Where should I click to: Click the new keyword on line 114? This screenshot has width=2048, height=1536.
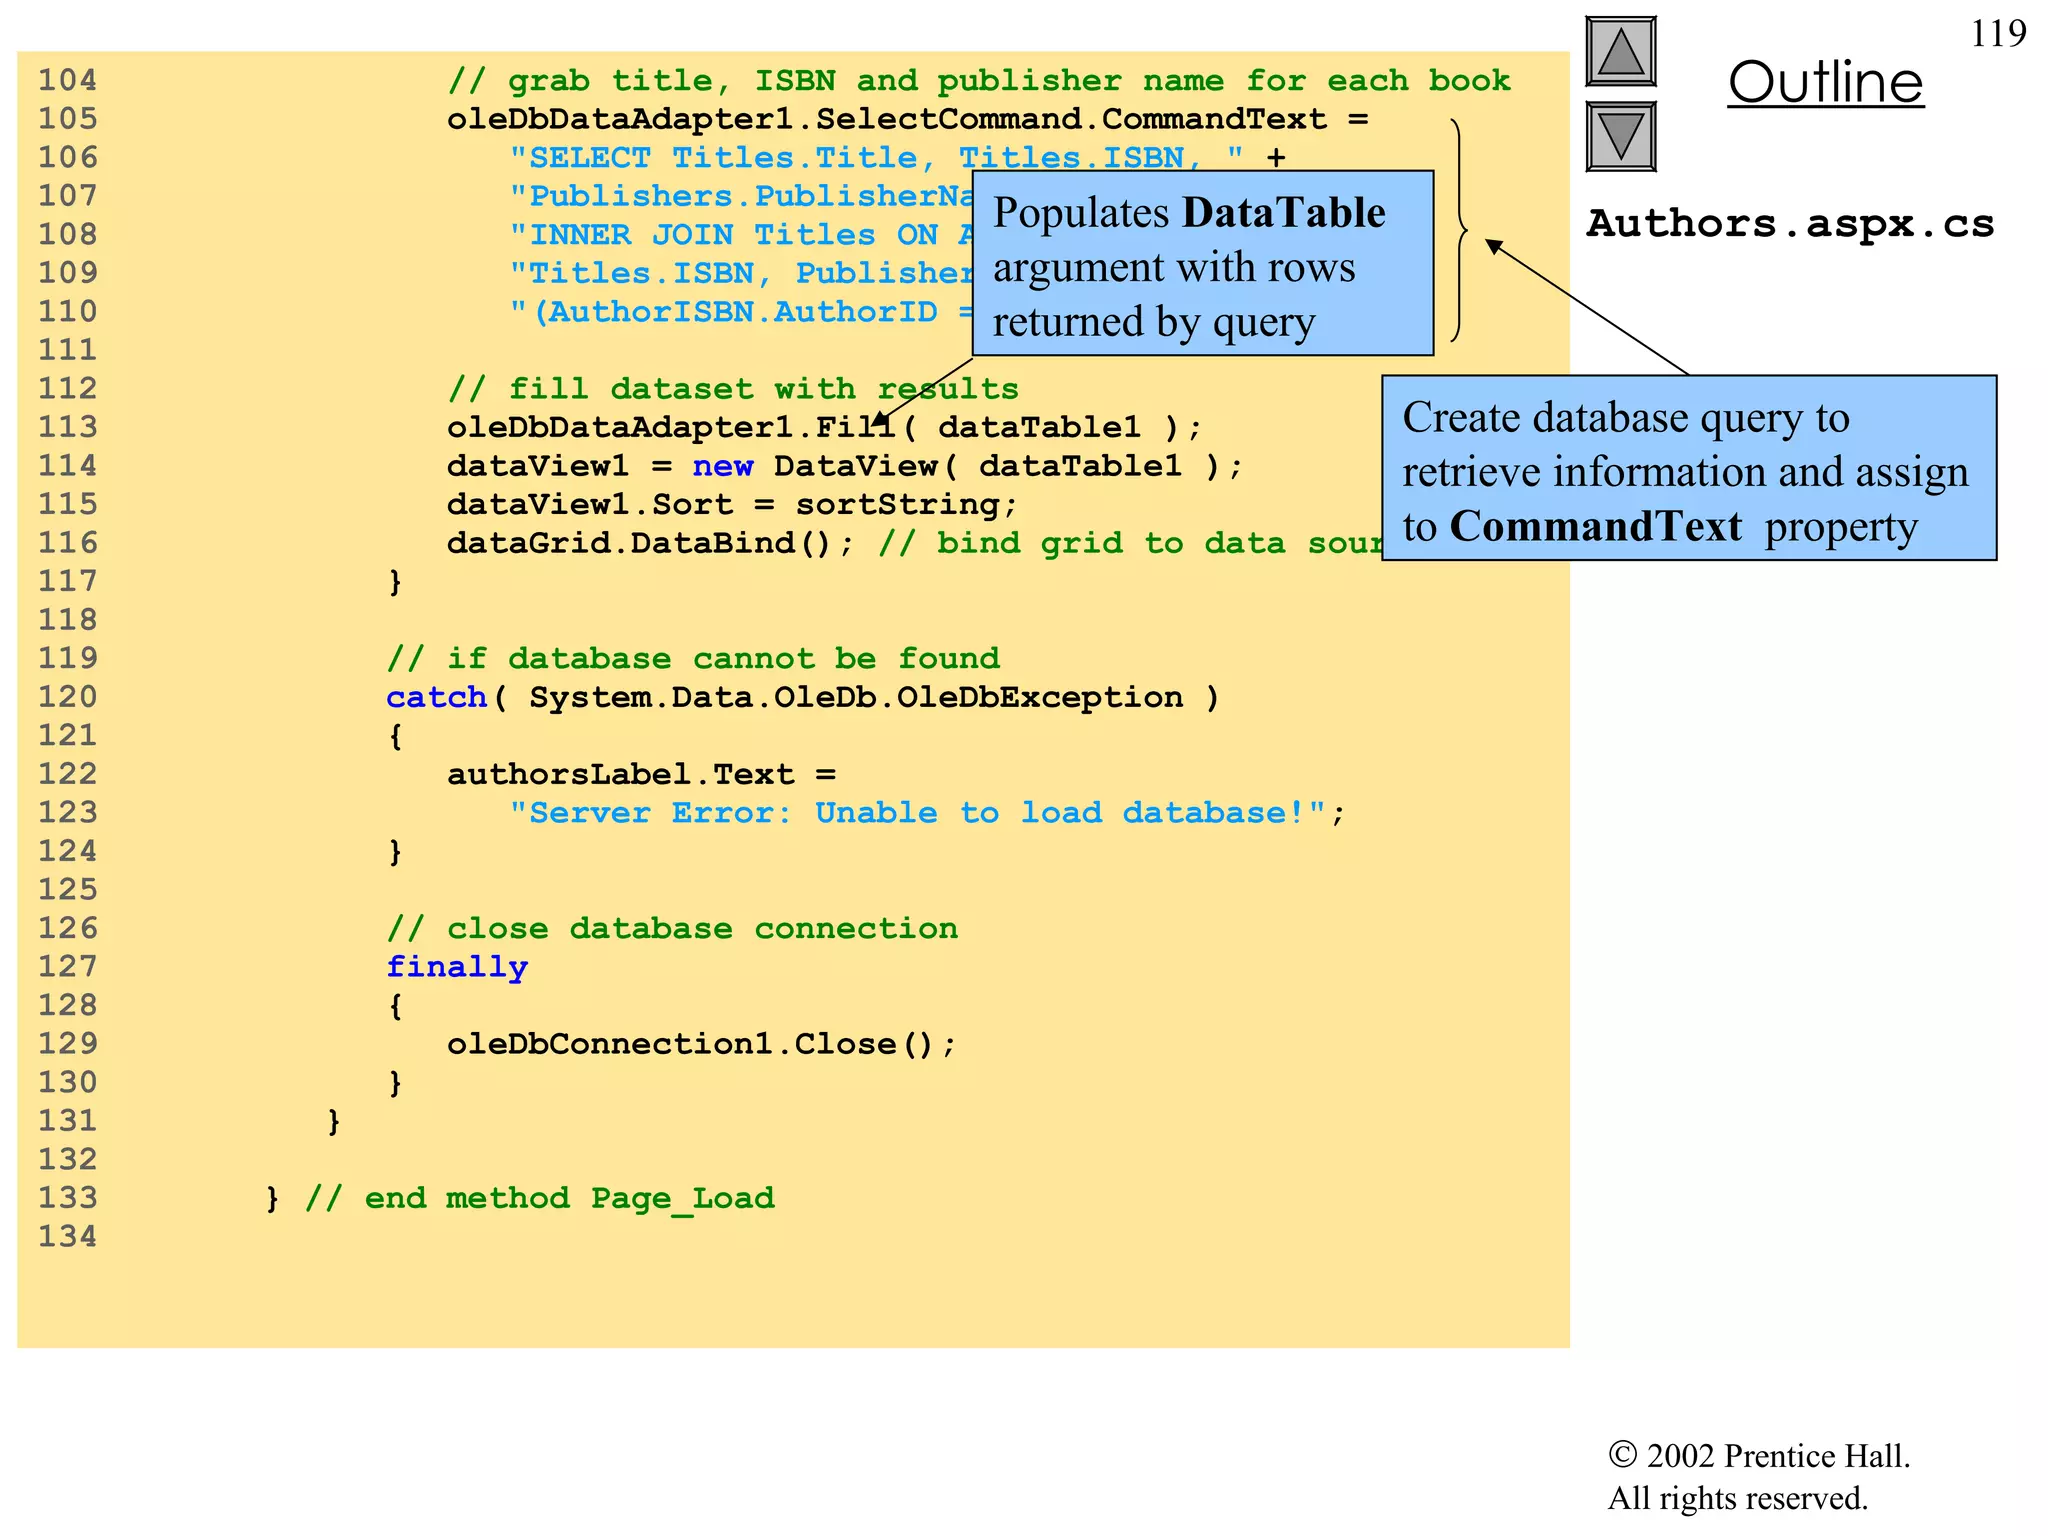722,466
